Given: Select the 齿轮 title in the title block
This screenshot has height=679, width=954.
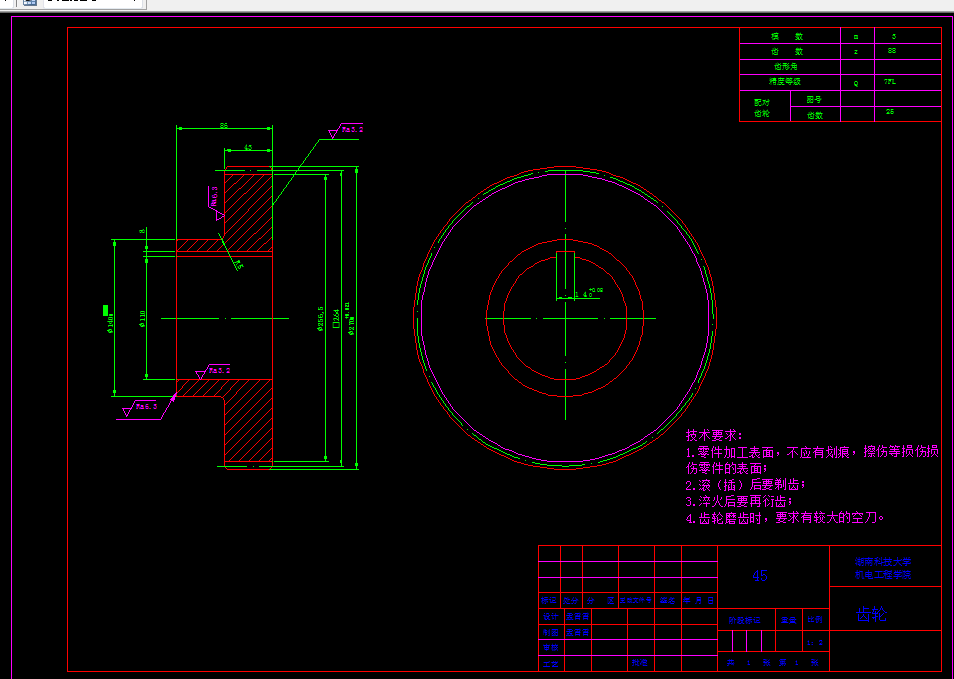Looking at the screenshot, I should (871, 615).
